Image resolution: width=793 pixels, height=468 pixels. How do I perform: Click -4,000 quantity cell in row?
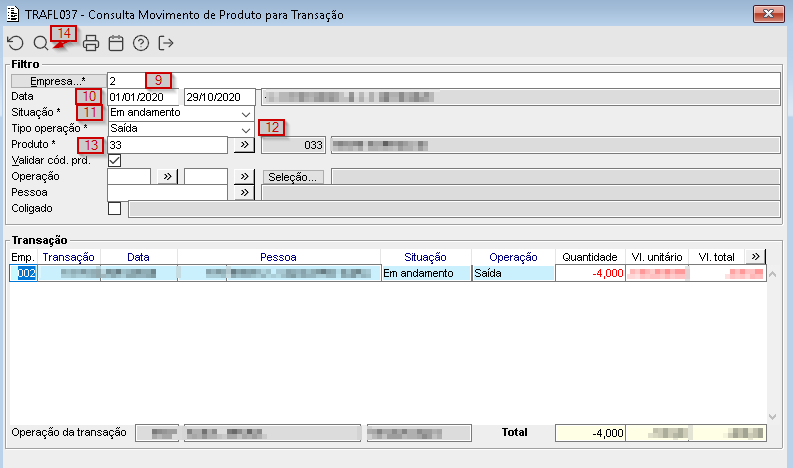tap(590, 273)
